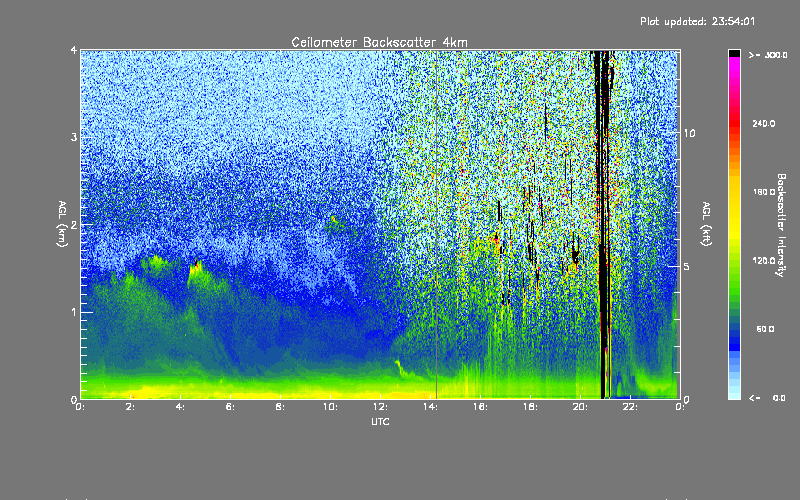Viewport: 800px width, 500px height.
Task: Click the "AGL (km)" left axis label
Action: pos(62,224)
